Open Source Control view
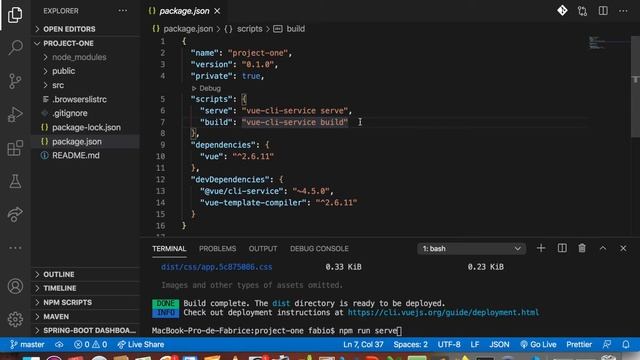640x360 pixels. click(15, 81)
